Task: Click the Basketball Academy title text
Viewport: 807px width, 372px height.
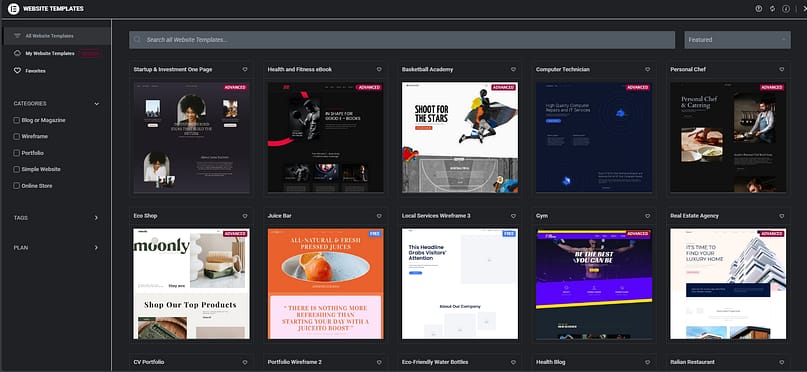Action: [428, 69]
